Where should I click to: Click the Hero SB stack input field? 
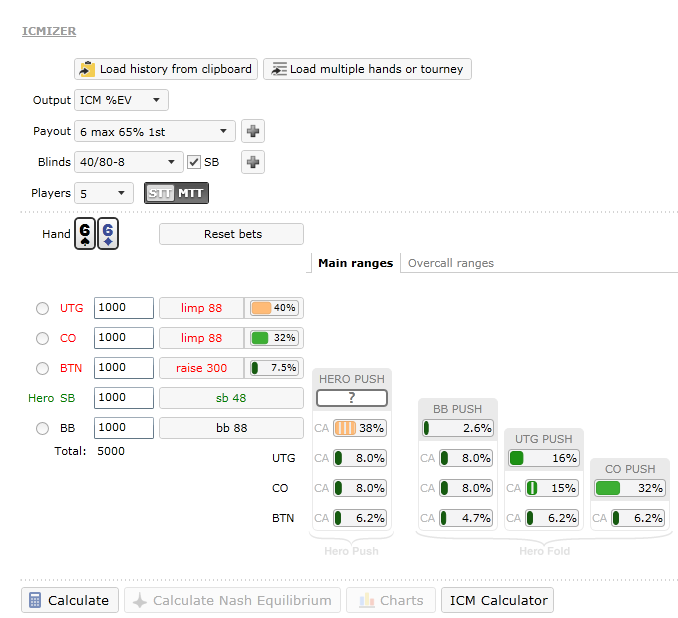coord(124,398)
